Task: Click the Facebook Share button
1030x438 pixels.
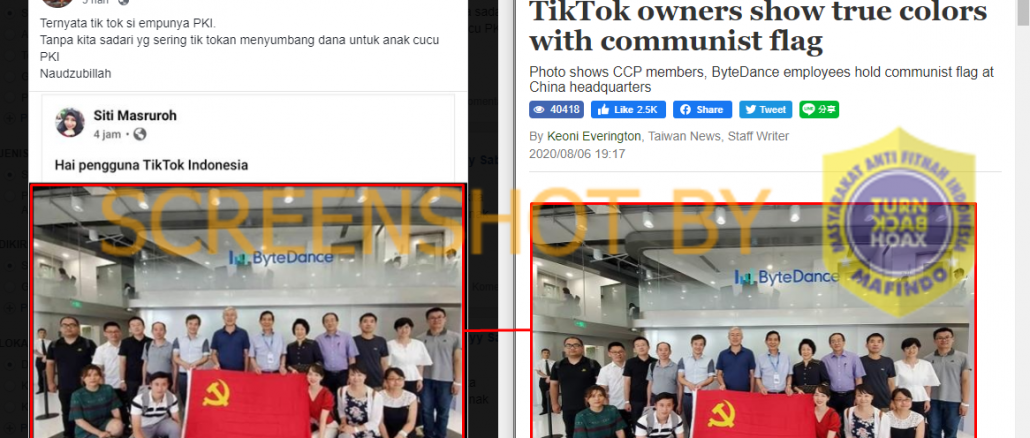Action: tap(702, 110)
